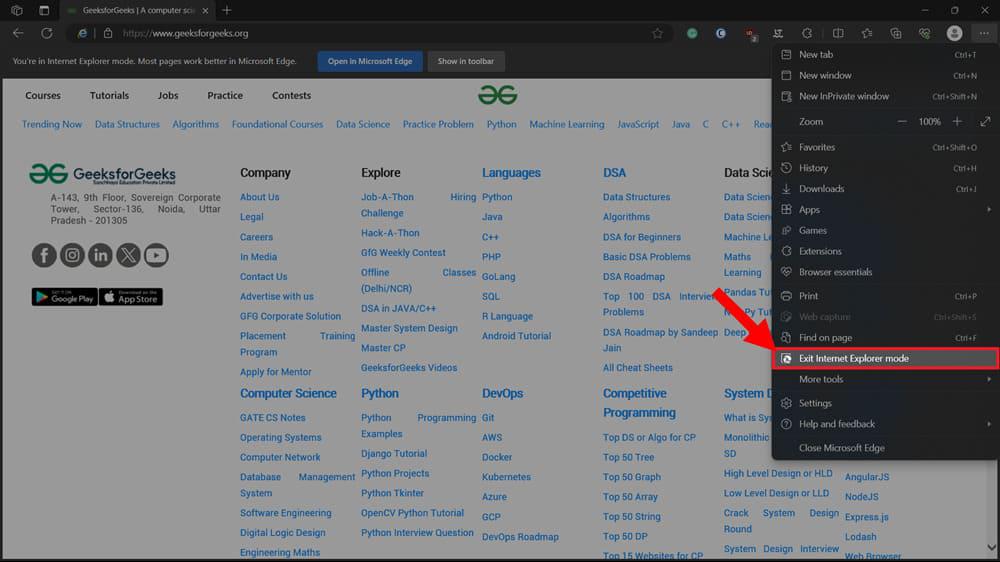Click the browser back arrow
This screenshot has height=562, width=1000.
[18, 33]
